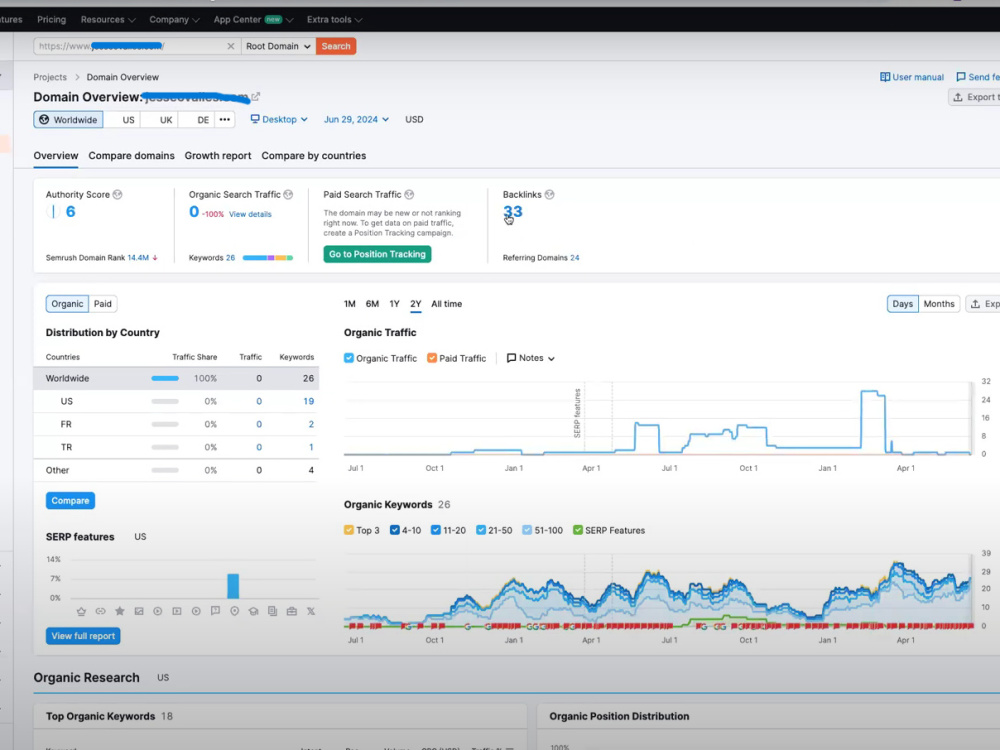Click the Backlinks value 33

click(513, 212)
